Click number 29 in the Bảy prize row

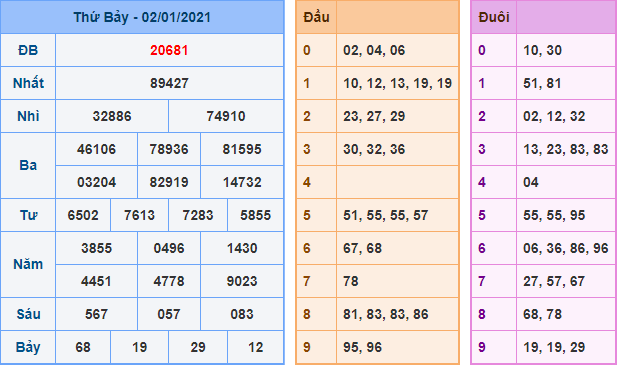[x=198, y=348]
